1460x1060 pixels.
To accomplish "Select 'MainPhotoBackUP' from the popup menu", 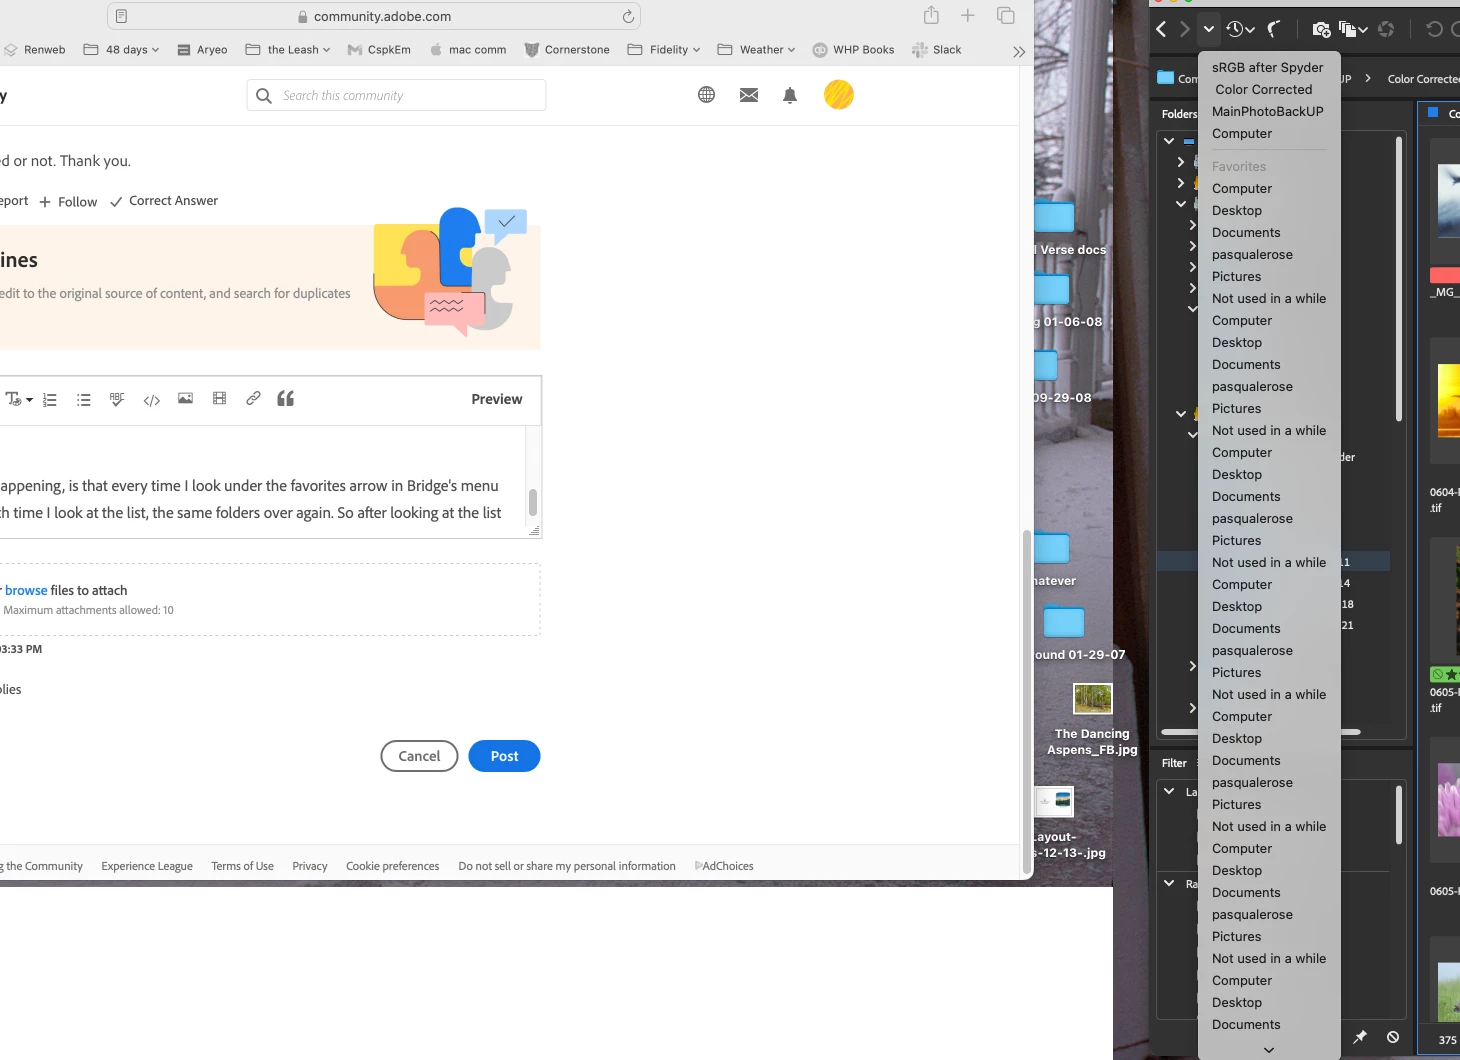I will point(1267,111).
